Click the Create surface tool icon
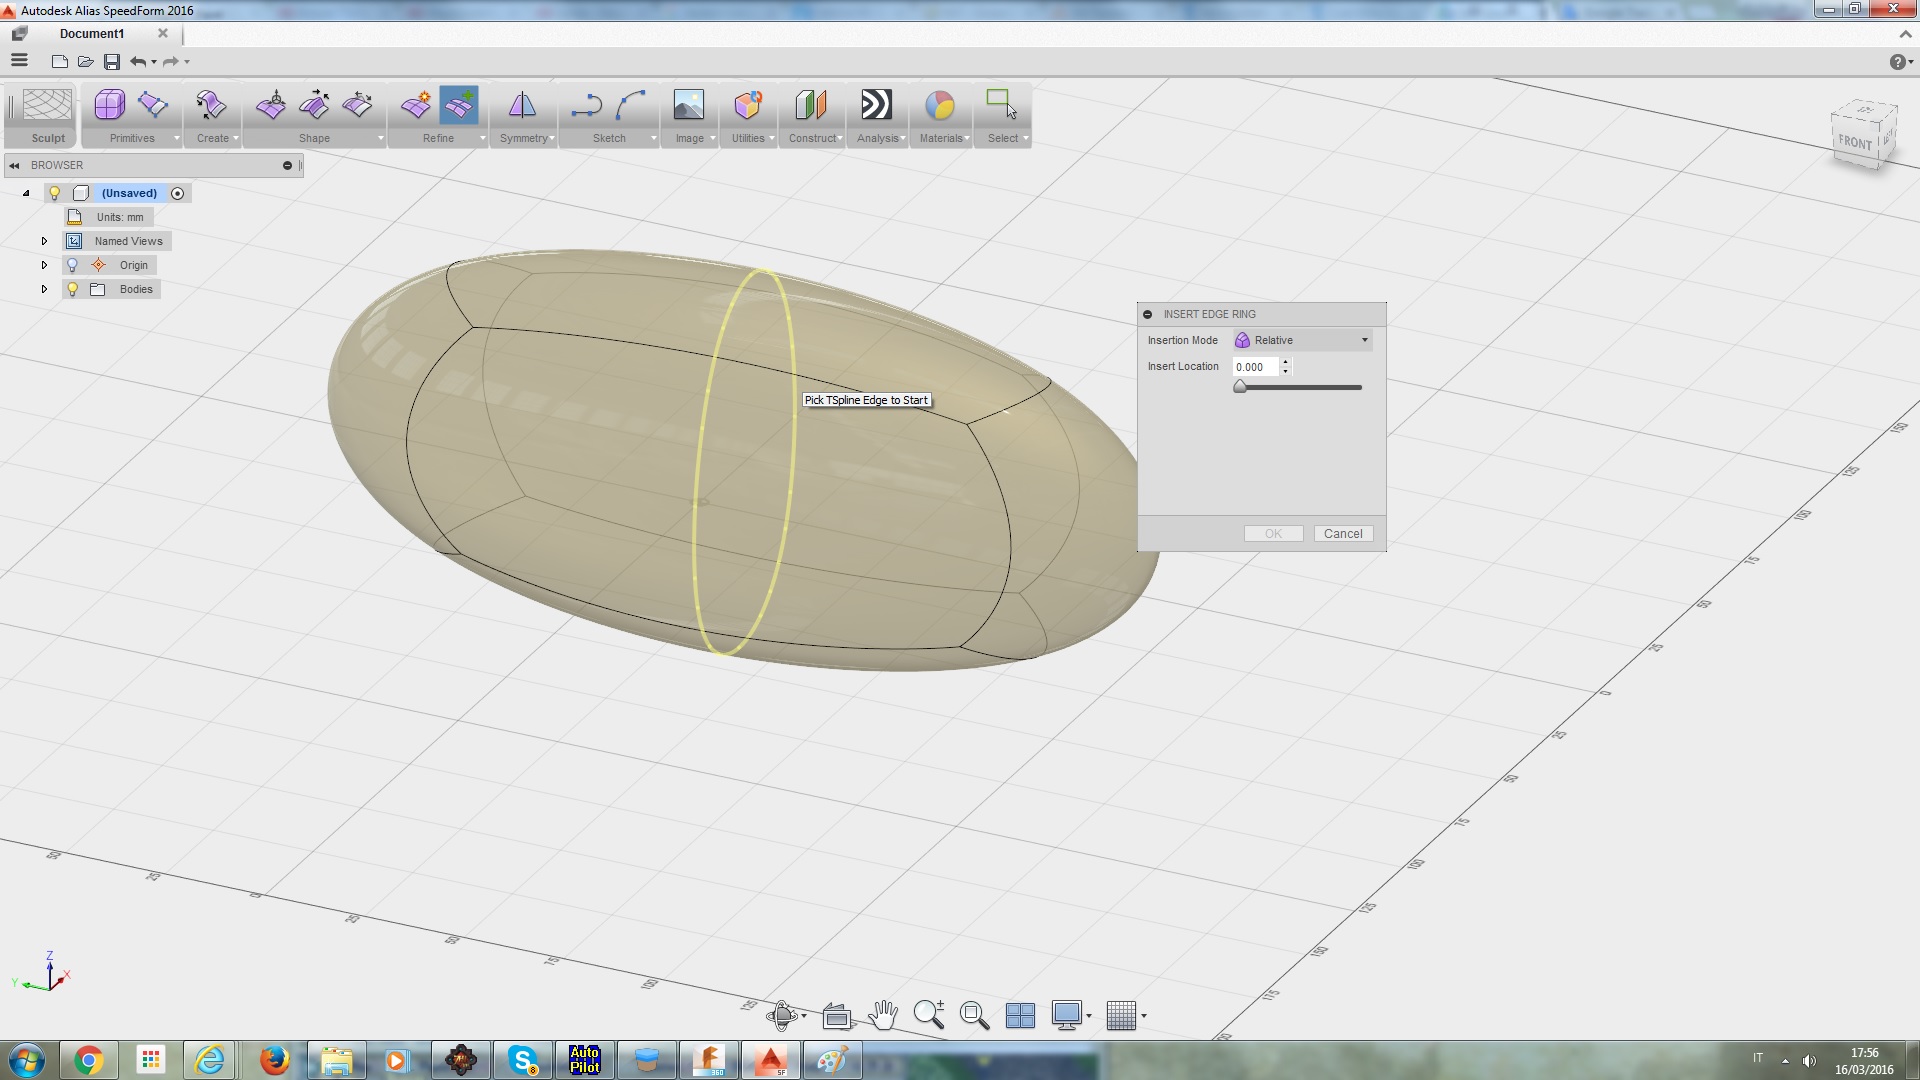Image resolution: width=1920 pixels, height=1080 pixels. [211, 105]
